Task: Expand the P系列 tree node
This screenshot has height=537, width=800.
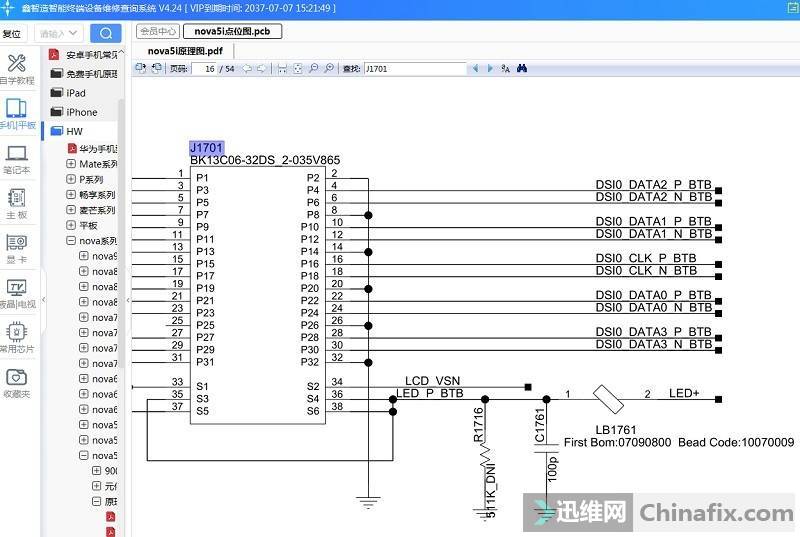Action: (x=71, y=179)
